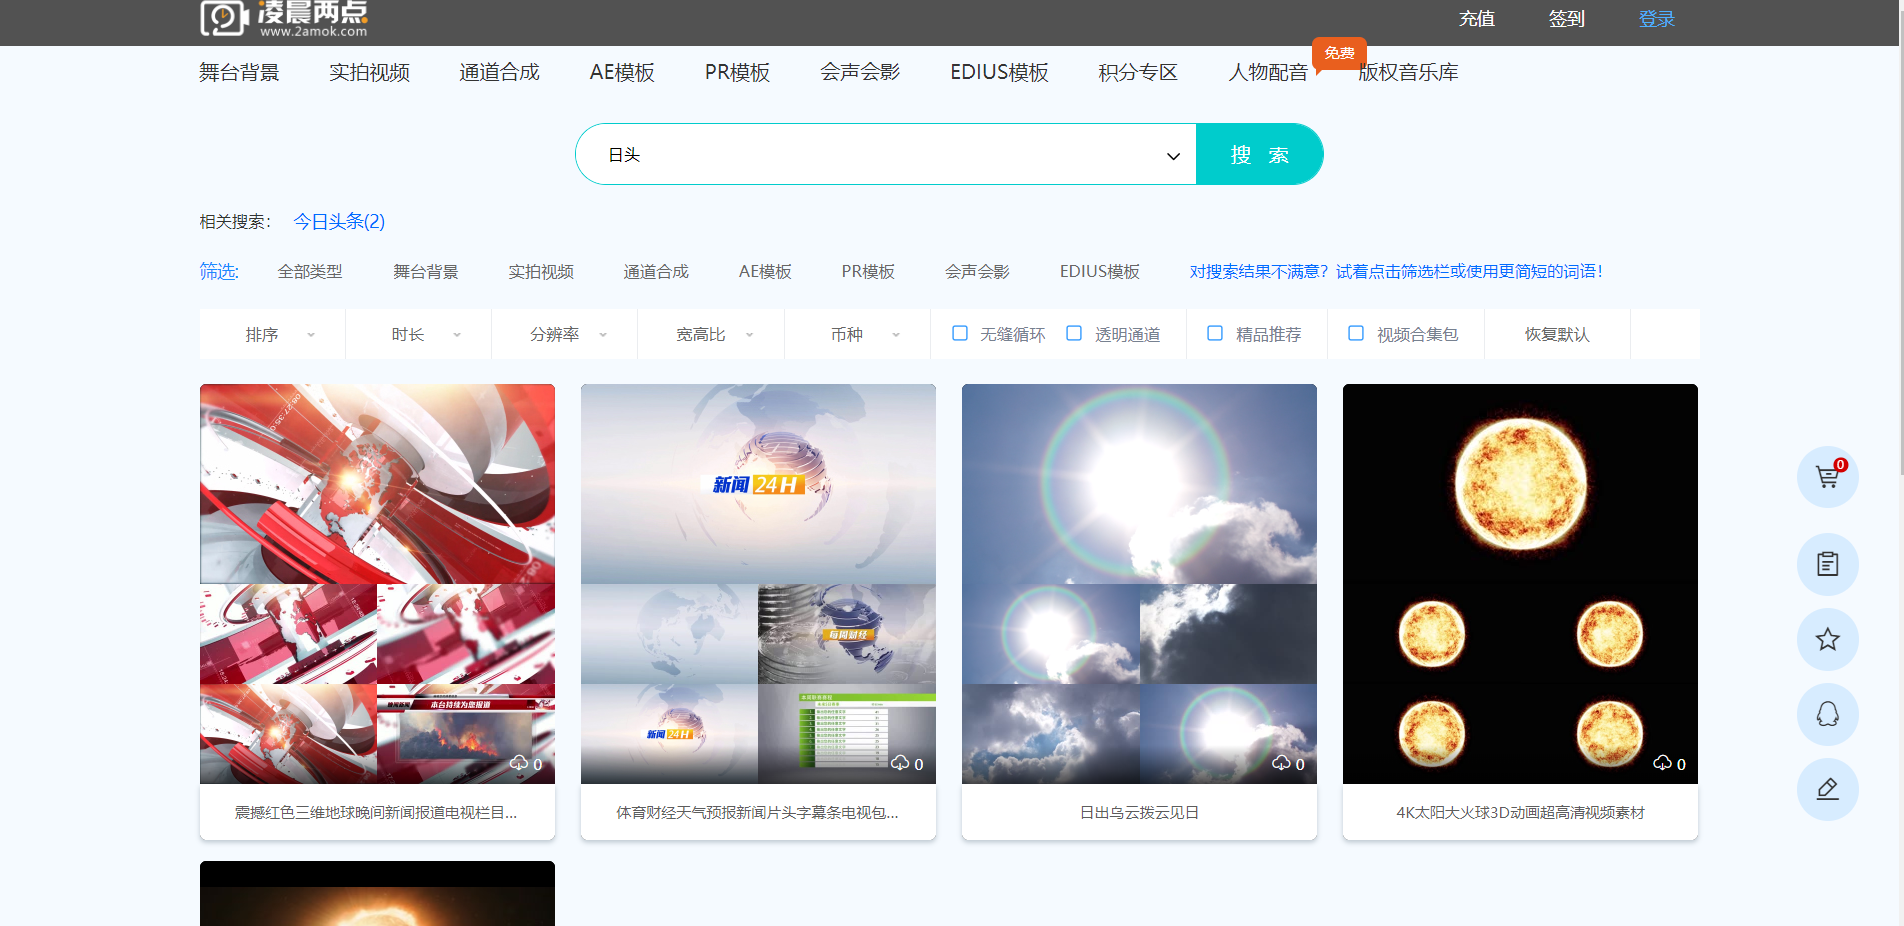The height and width of the screenshot is (926, 1904).
Task: Open the 版权音乐库 menu item
Action: (x=1406, y=71)
